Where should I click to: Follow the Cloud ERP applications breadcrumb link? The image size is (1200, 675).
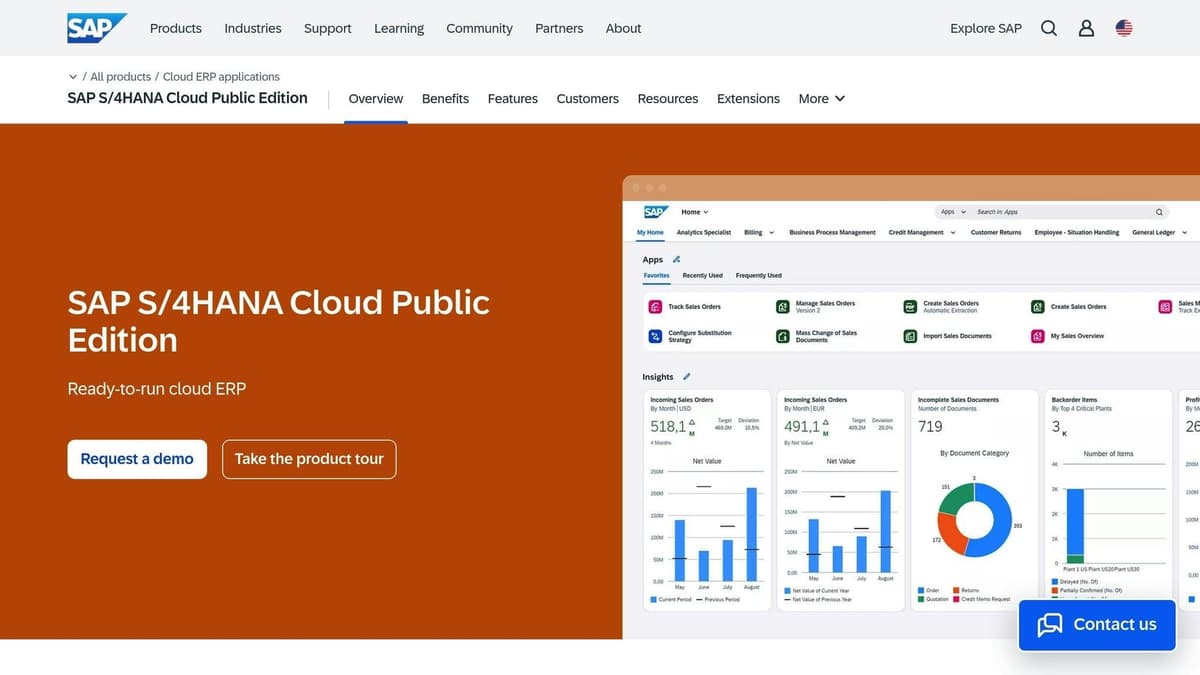pyautogui.click(x=218, y=76)
